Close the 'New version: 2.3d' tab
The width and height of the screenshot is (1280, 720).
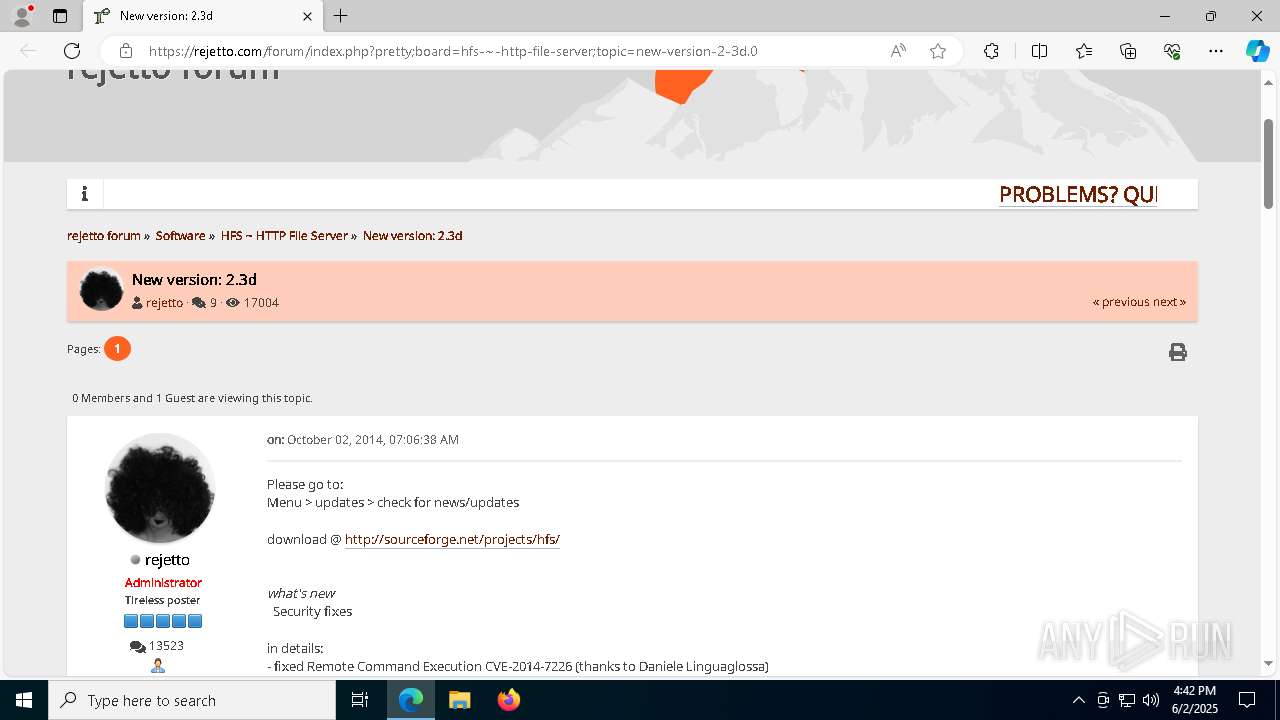click(307, 16)
